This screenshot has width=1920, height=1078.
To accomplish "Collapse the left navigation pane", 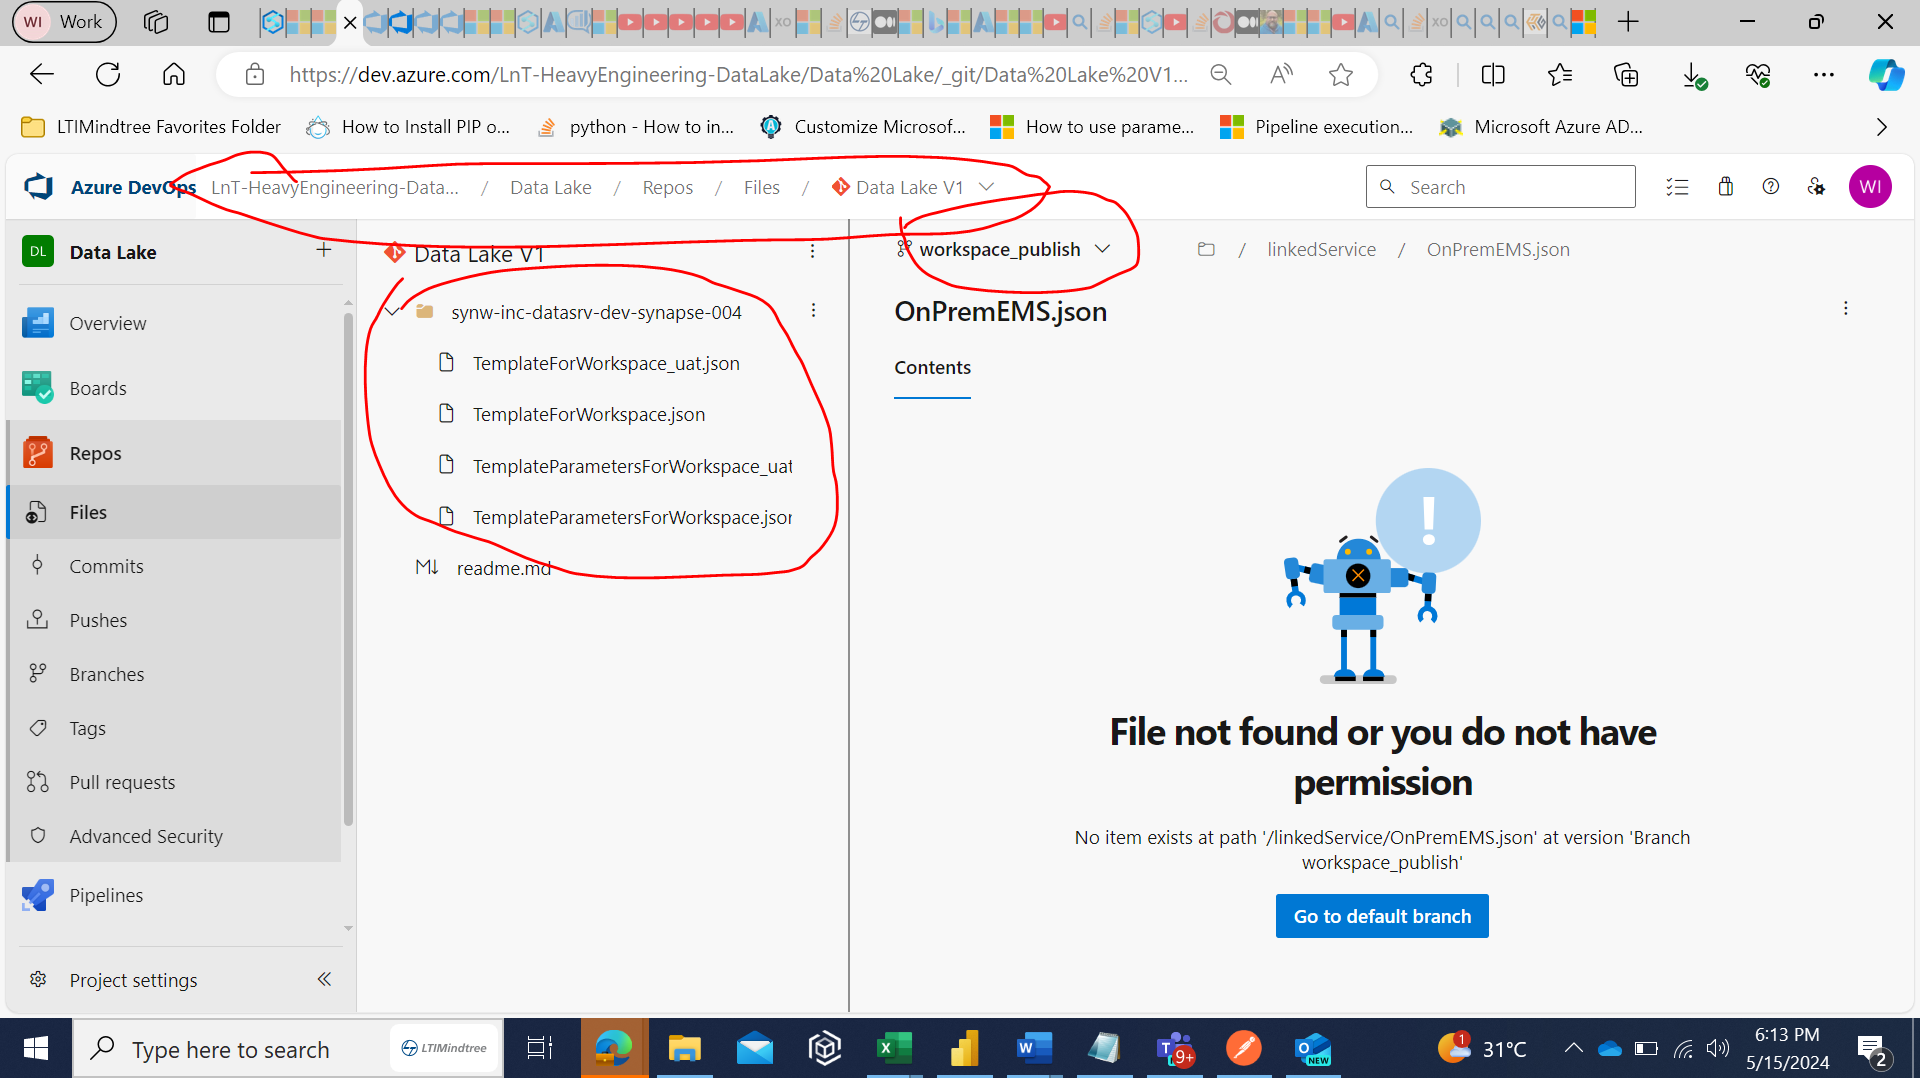I will [323, 979].
